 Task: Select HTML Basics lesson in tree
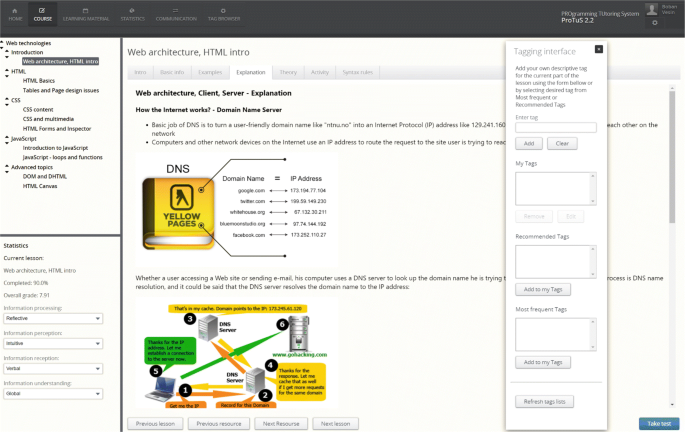[x=39, y=80]
